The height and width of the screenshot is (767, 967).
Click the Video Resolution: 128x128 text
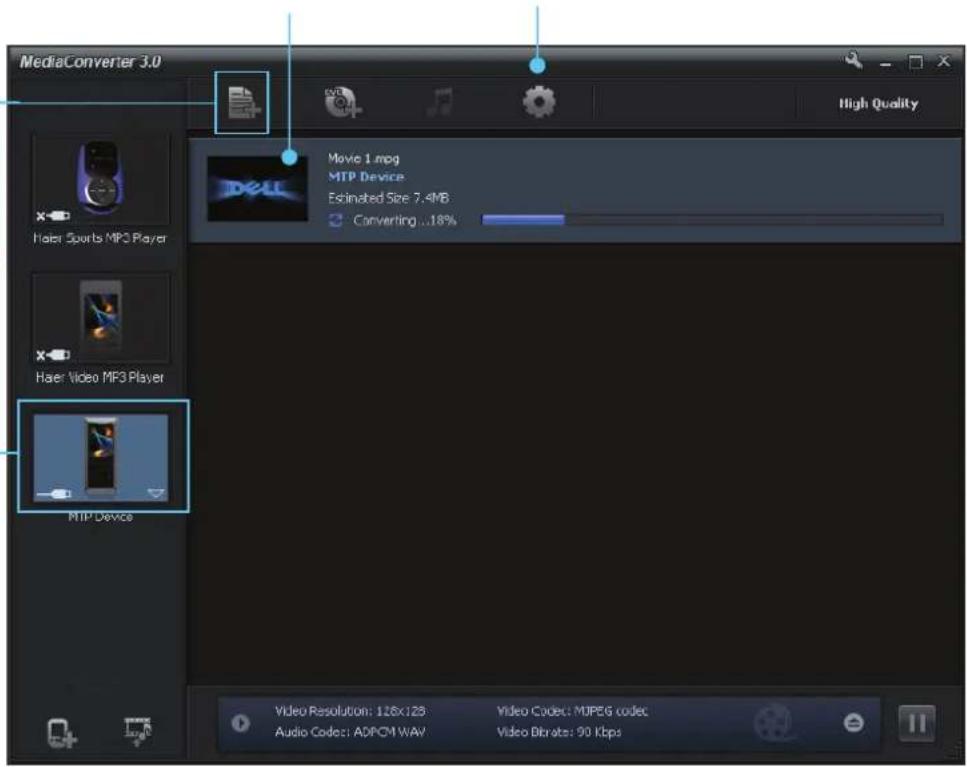(350, 711)
